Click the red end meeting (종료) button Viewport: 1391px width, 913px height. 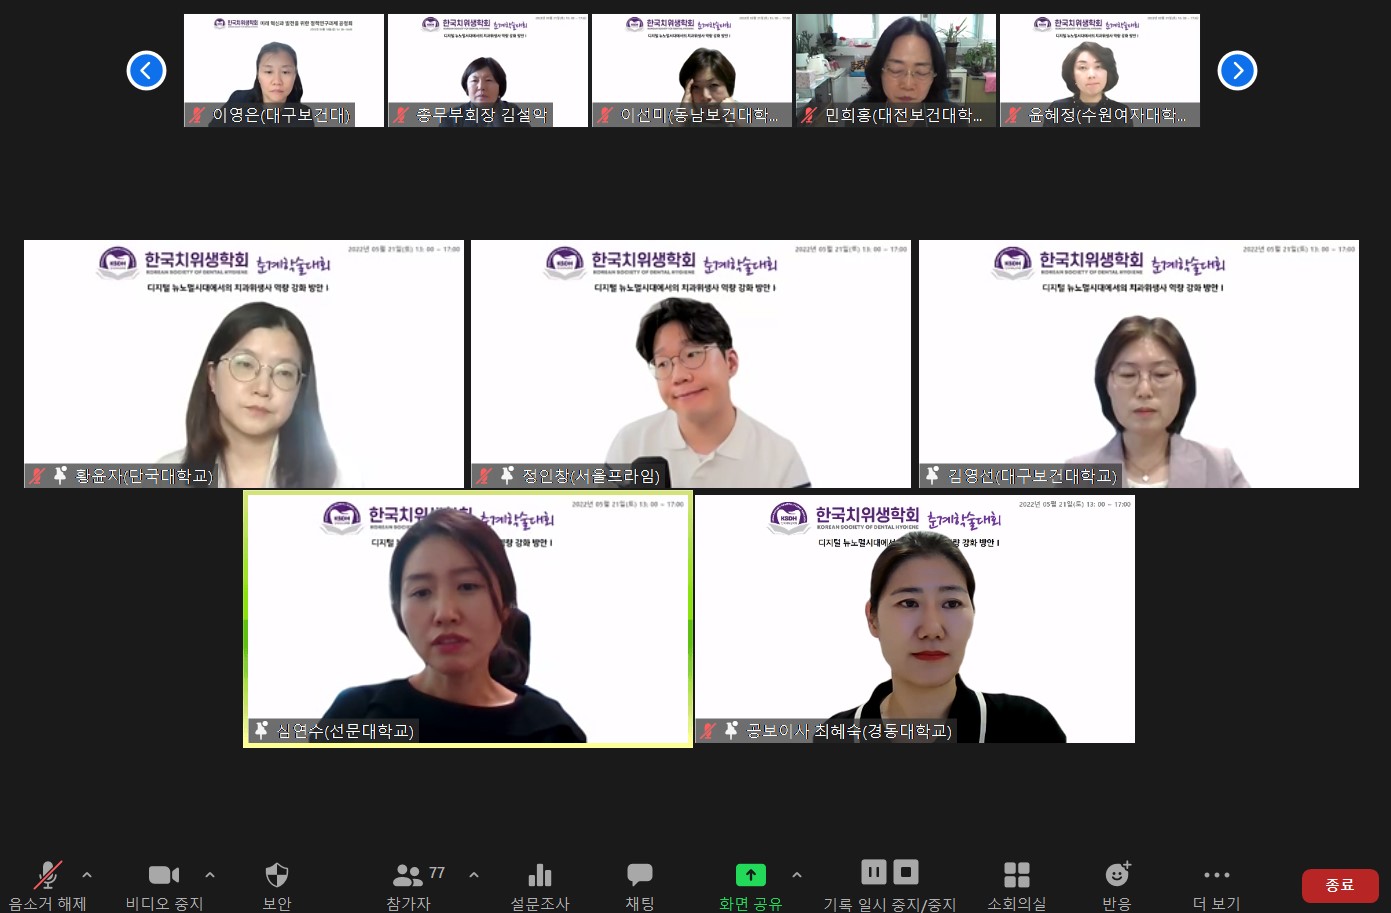(x=1340, y=885)
